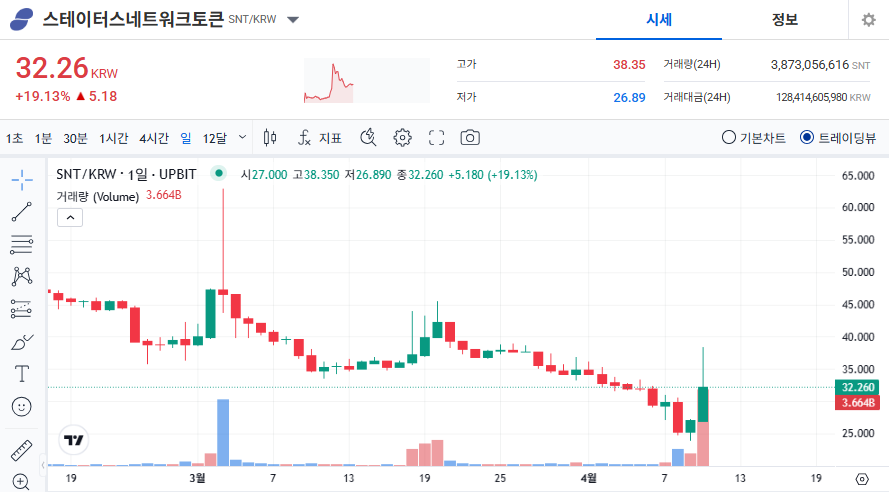The height and width of the screenshot is (492, 889).
Task: Select the horizontal lines Fibonacci tool
Action: [22, 244]
